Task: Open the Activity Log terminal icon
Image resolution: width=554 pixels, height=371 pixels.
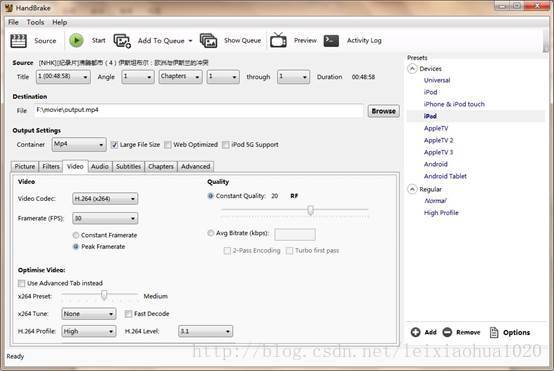Action: (331, 41)
